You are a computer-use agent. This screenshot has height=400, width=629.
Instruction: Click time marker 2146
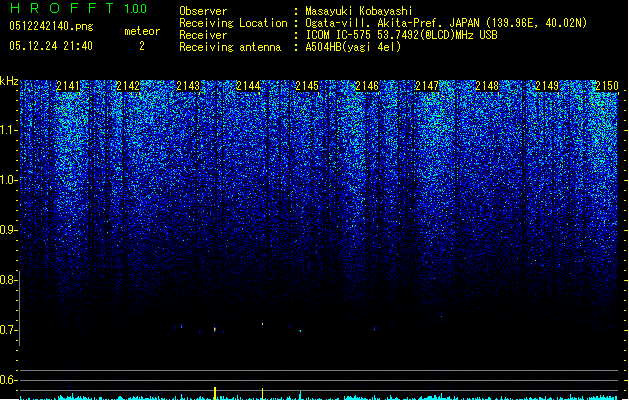click(x=367, y=86)
